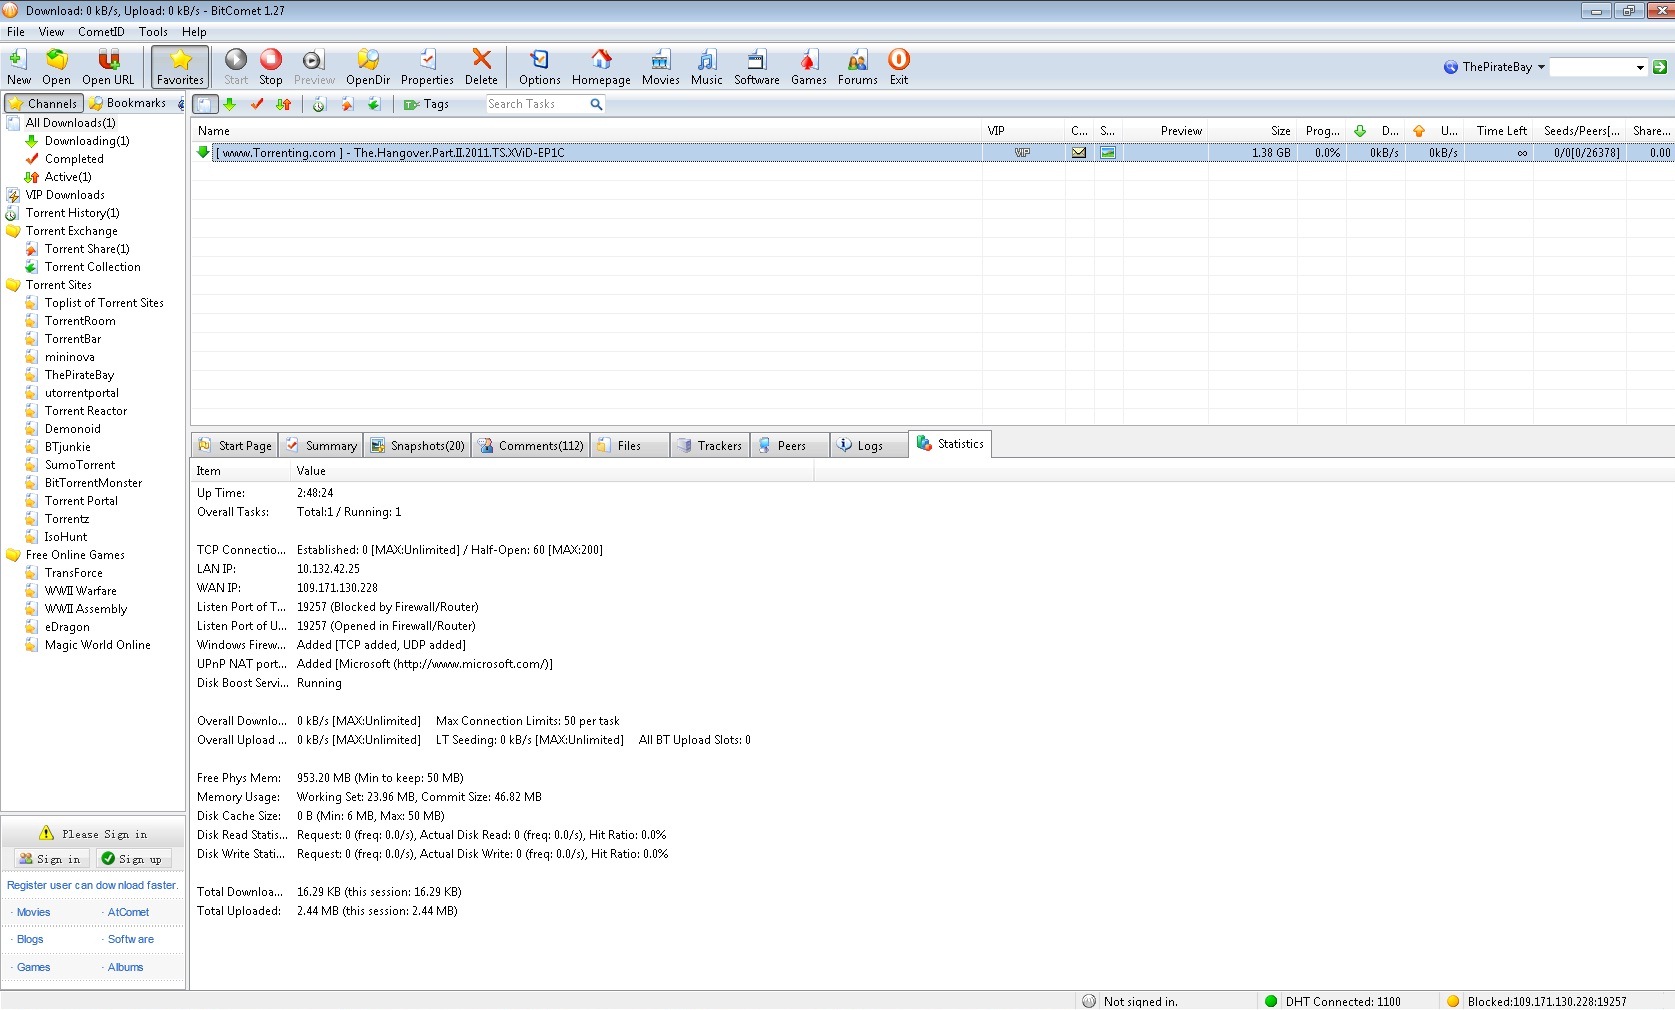1675x1010 pixels.
Task: Sort by Size column header
Action: [x=1253, y=131]
